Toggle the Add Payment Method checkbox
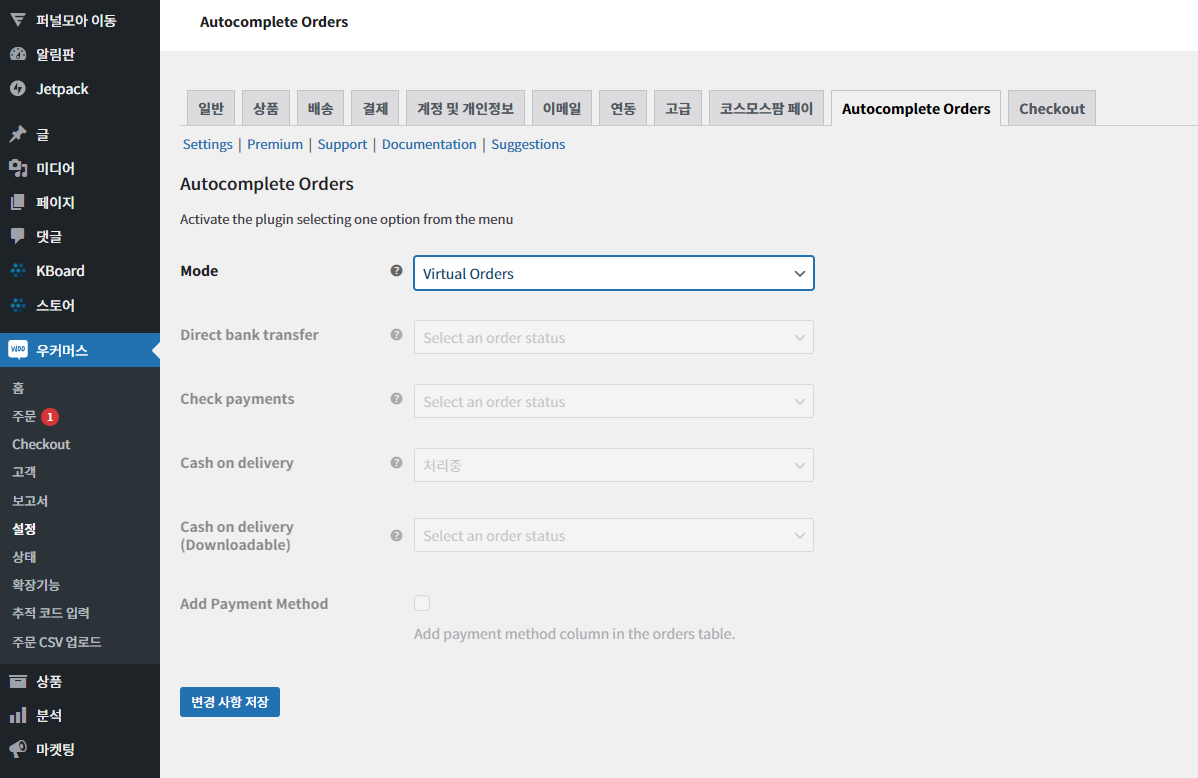This screenshot has width=1198, height=778. click(x=422, y=603)
